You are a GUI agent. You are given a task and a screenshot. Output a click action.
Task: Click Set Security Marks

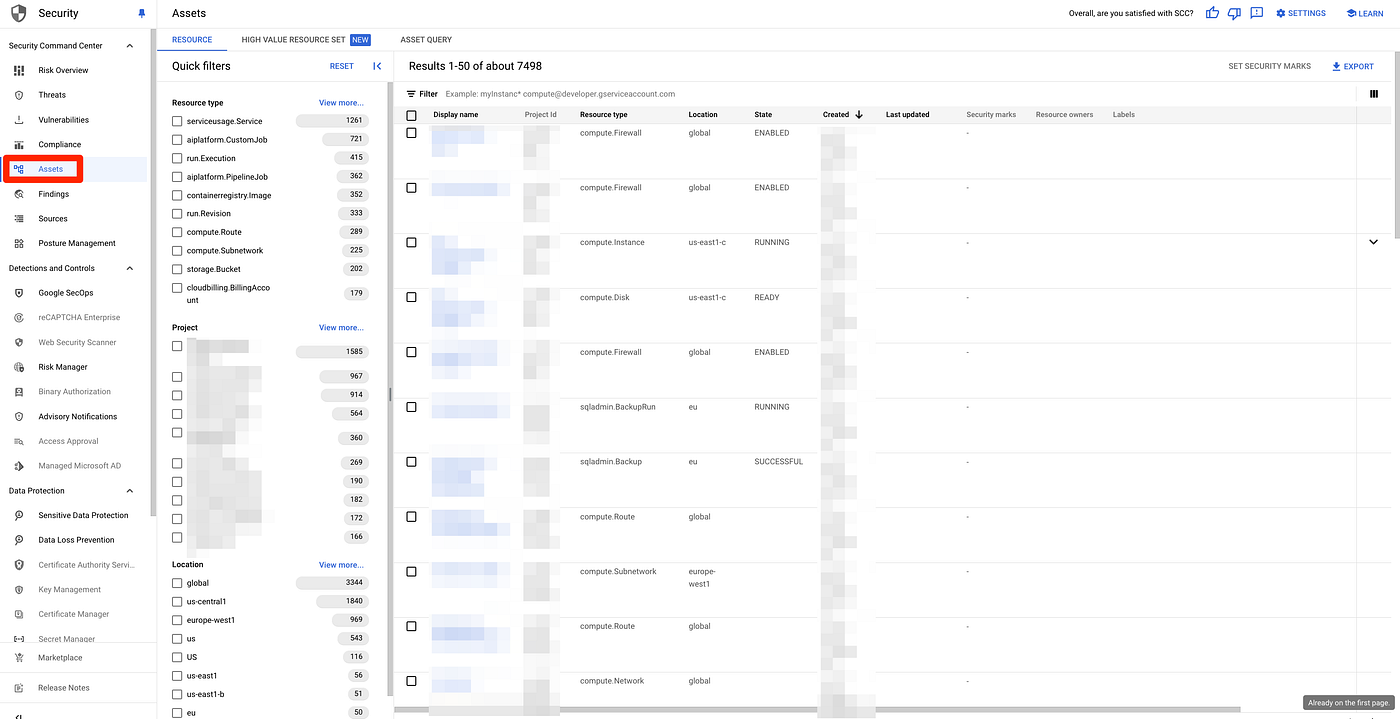1269,66
